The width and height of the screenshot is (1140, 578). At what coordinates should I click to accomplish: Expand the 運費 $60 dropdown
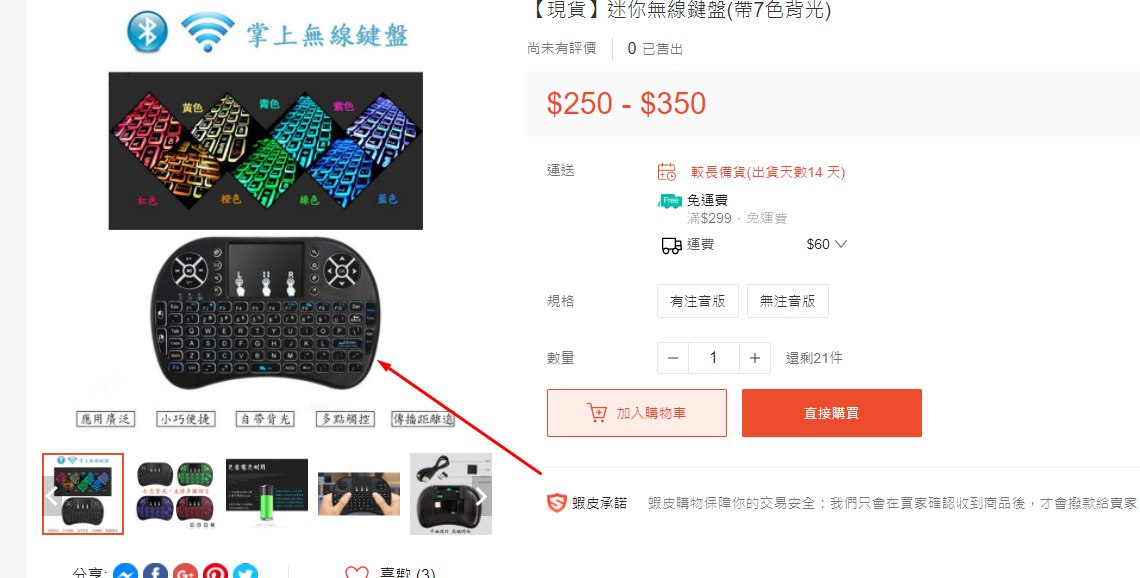pyautogui.click(x=827, y=244)
